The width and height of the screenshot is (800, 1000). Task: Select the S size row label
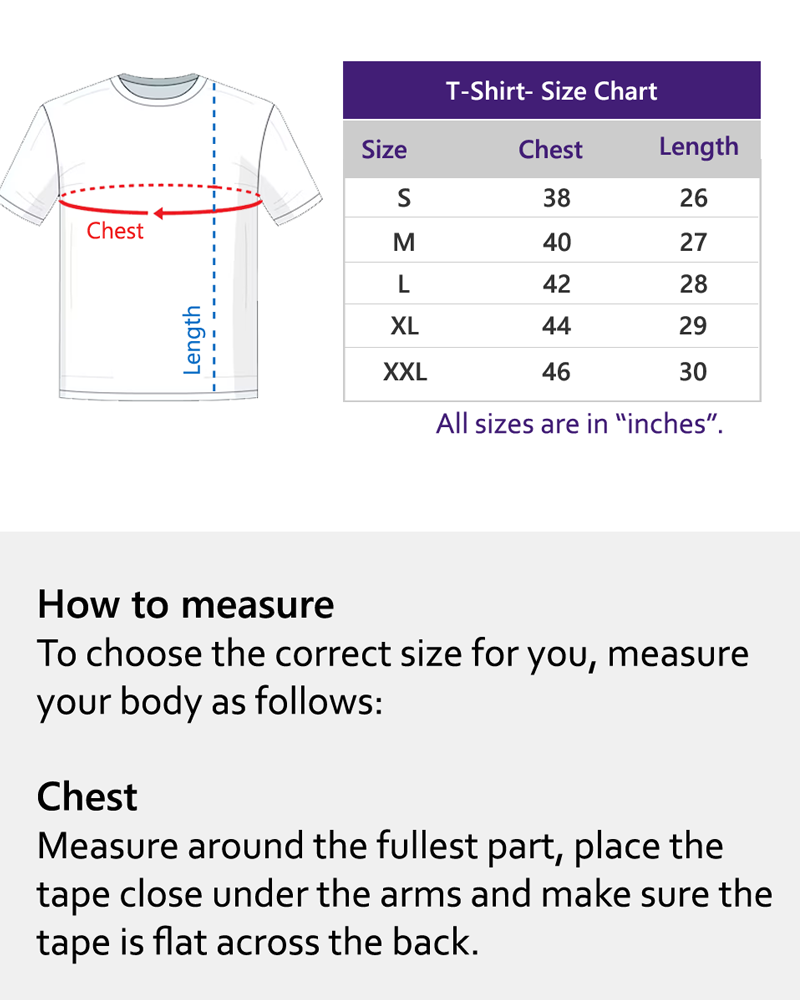pos(404,198)
